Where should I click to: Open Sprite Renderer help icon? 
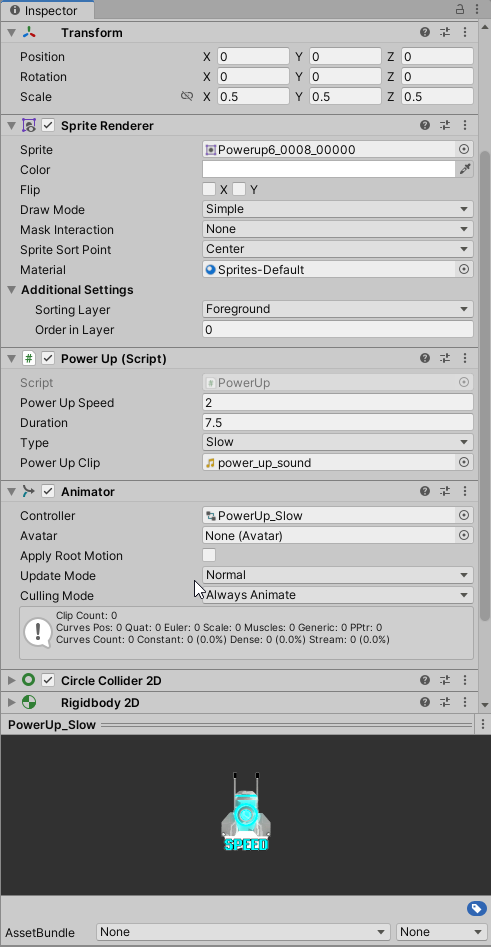pyautogui.click(x=425, y=126)
